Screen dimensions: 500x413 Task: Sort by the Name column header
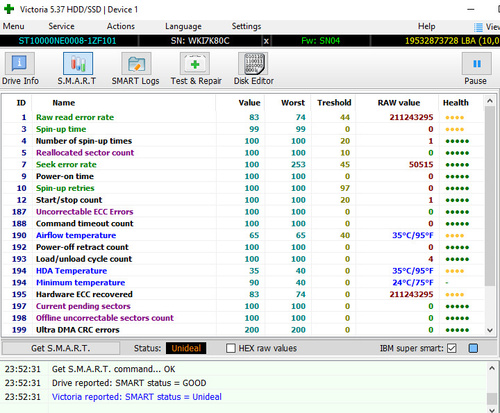pos(63,103)
